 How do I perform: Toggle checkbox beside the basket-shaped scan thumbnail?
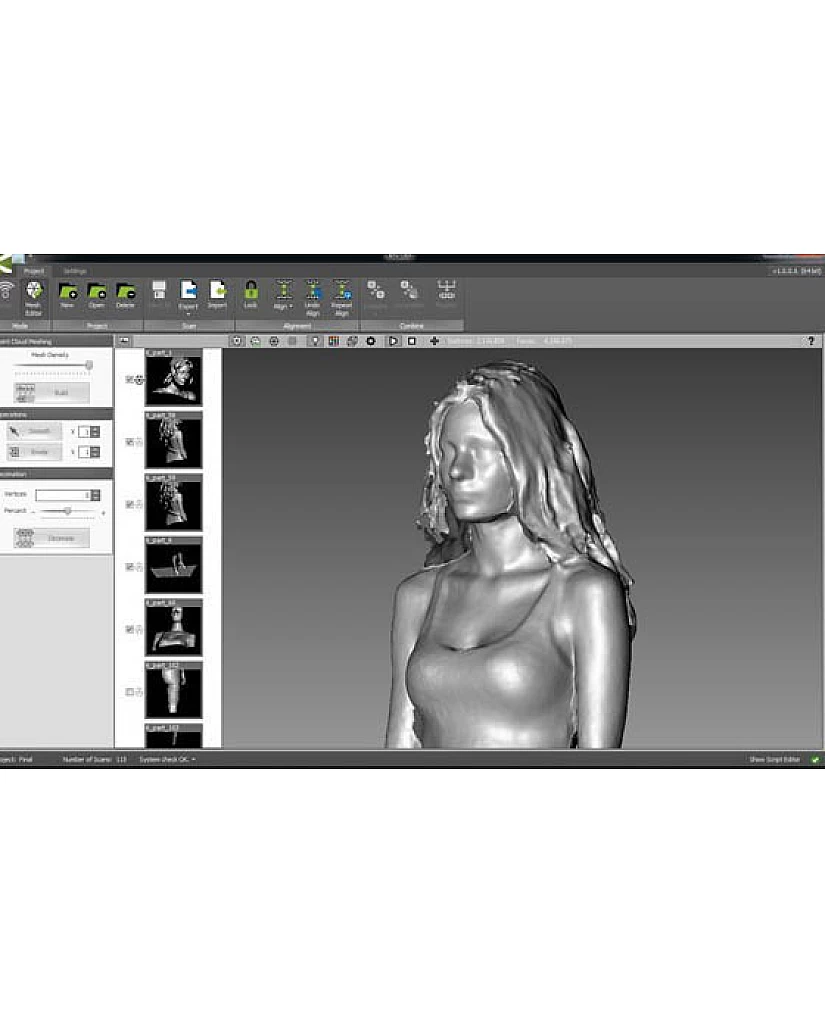point(129,566)
